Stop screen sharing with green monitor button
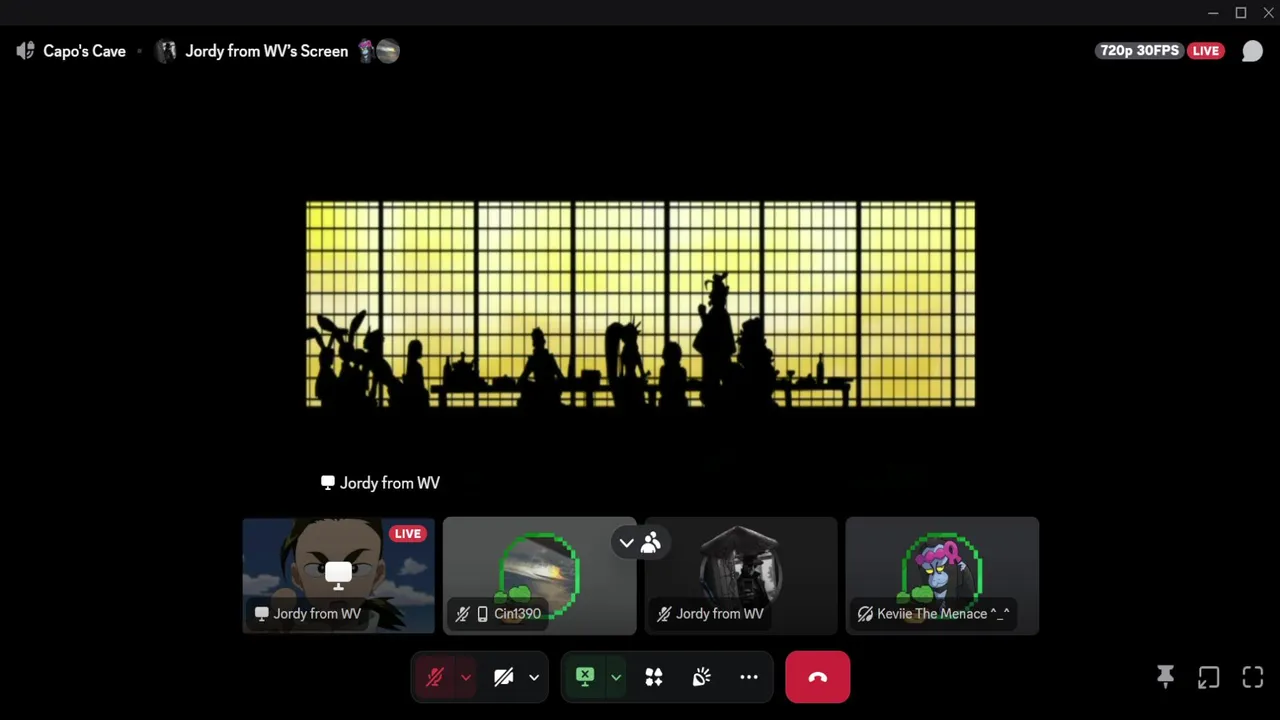This screenshot has height=720, width=1280. (x=585, y=677)
